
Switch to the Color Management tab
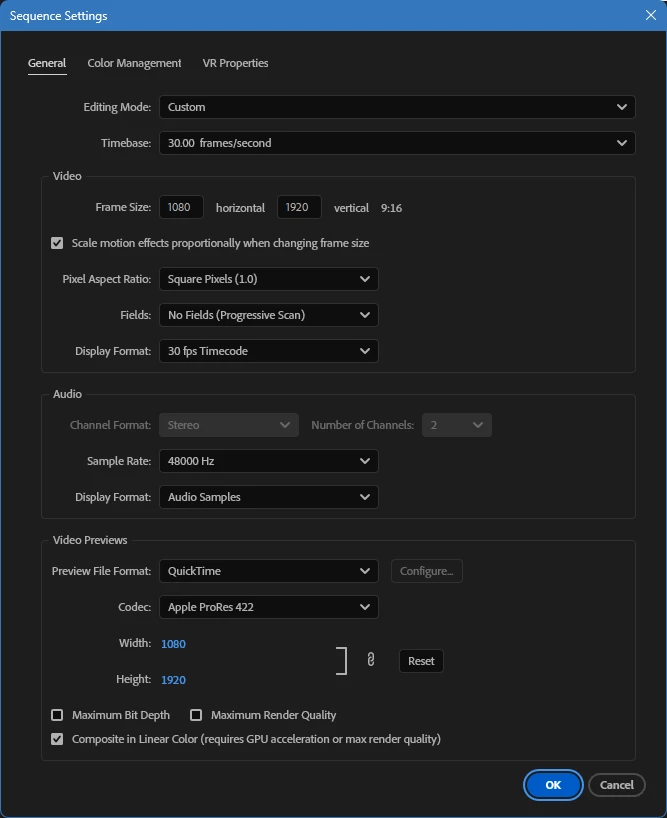pyautogui.click(x=134, y=63)
